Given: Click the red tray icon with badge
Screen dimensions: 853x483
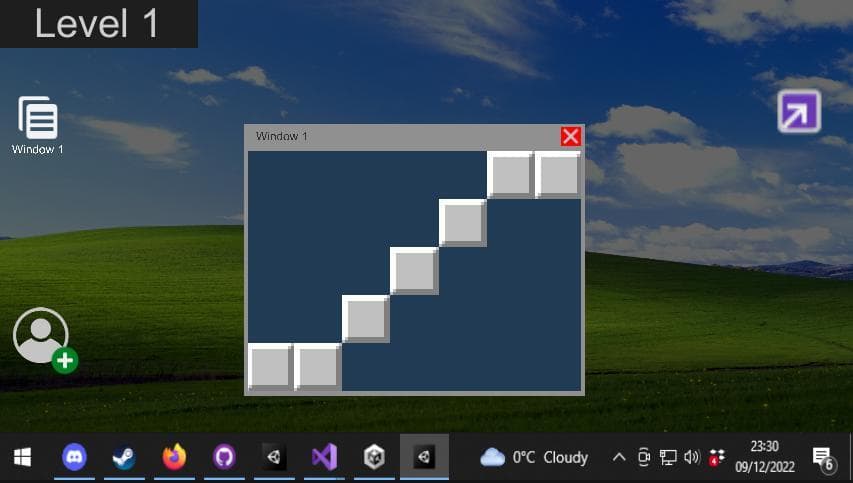Looking at the screenshot, I should pyautogui.click(x=717, y=457).
